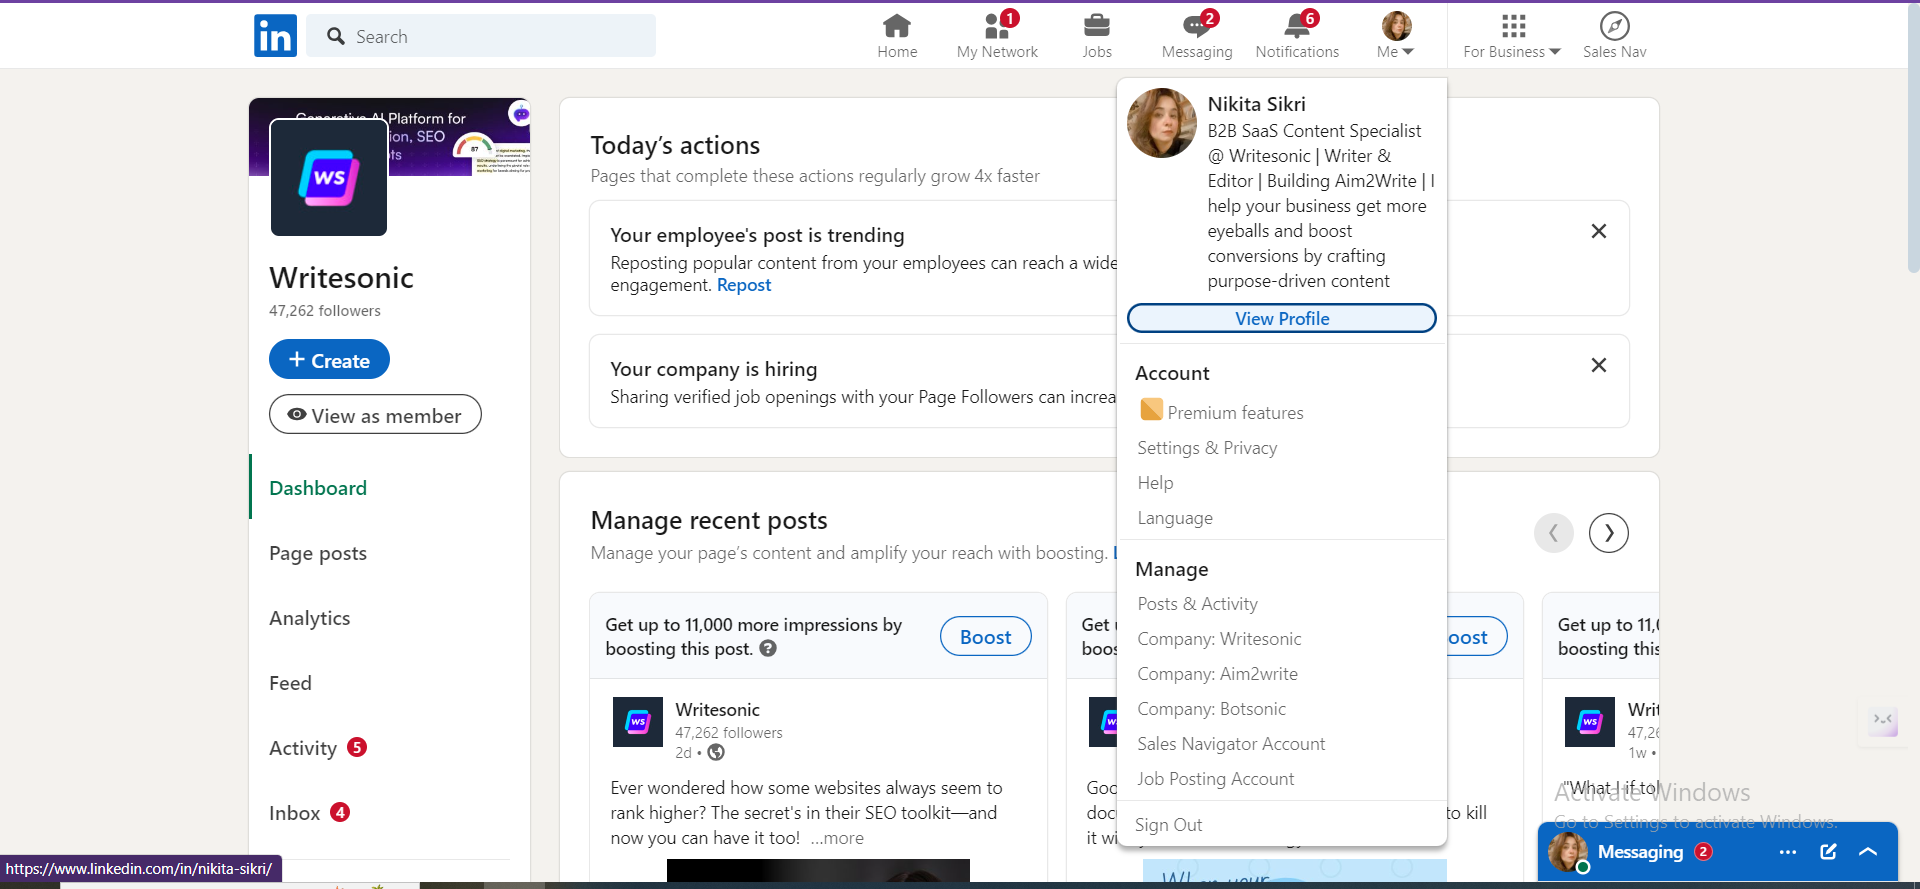The height and width of the screenshot is (889, 1920).
Task: Go to previous recent posts
Action: [x=1554, y=533]
